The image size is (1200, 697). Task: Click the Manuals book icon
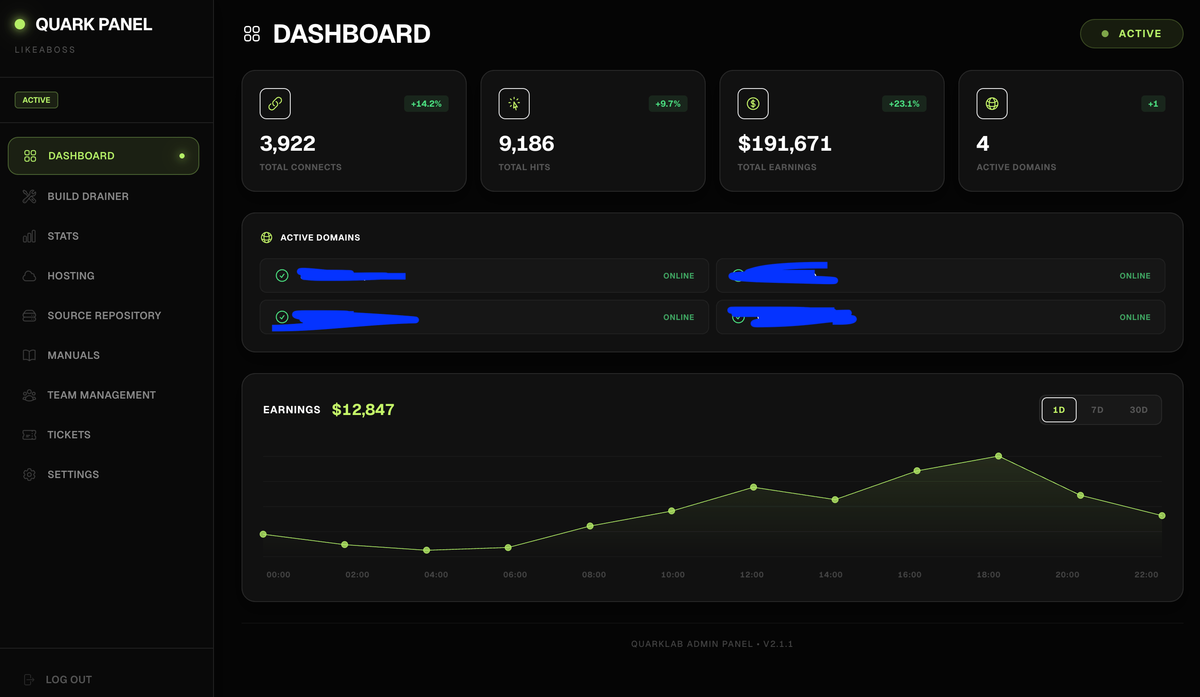pos(29,355)
